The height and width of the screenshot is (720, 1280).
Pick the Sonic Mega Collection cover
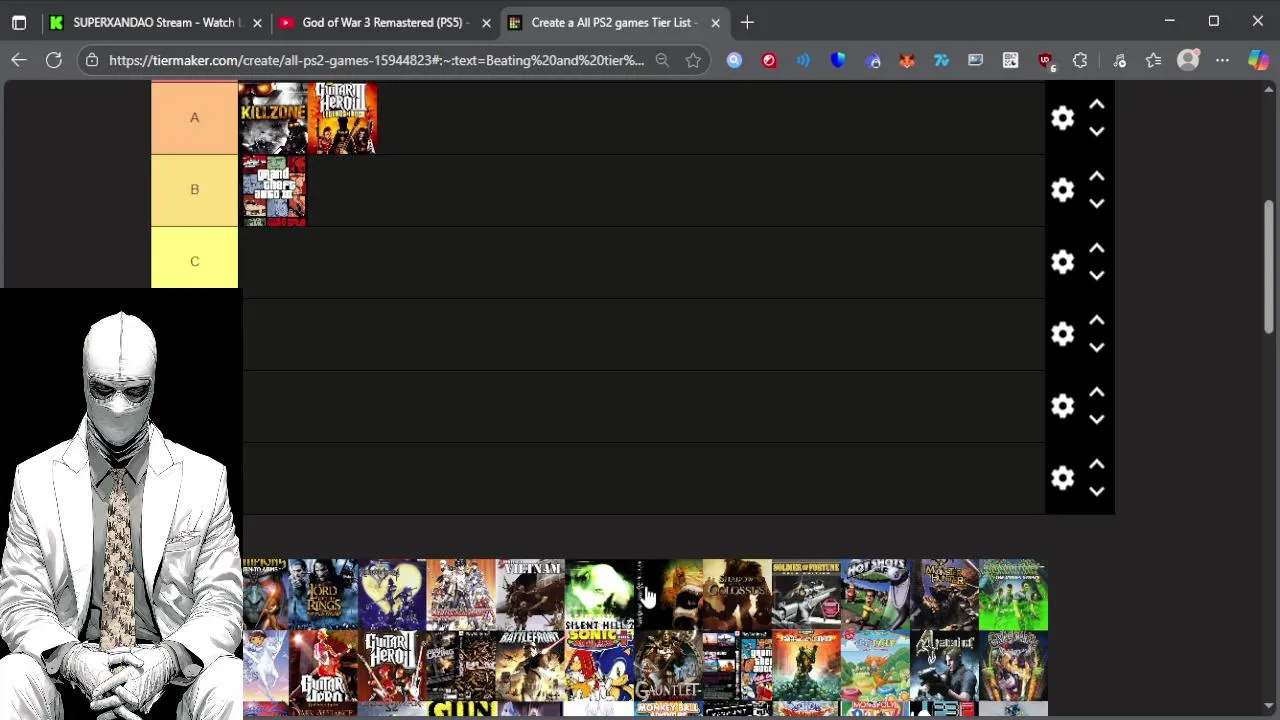point(599,665)
